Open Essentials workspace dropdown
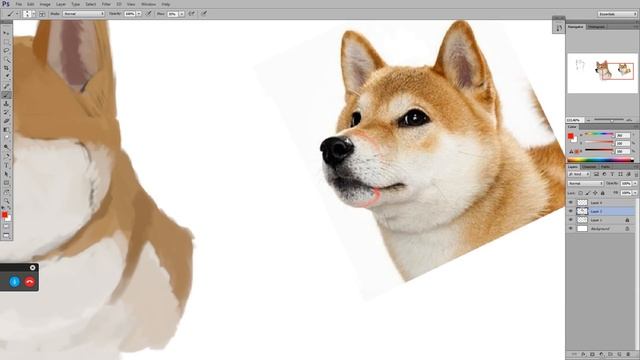The width and height of the screenshot is (640, 360). point(618,14)
